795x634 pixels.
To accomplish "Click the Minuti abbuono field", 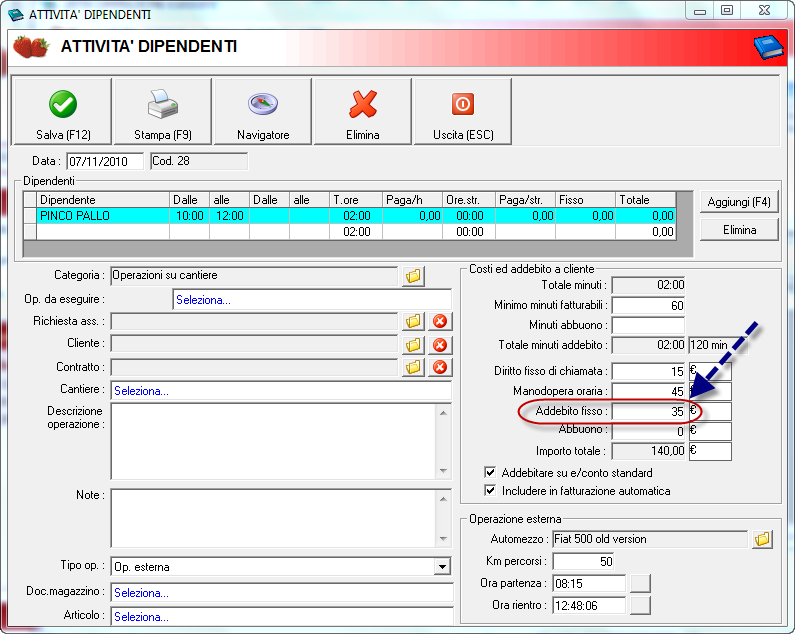I will (x=648, y=325).
